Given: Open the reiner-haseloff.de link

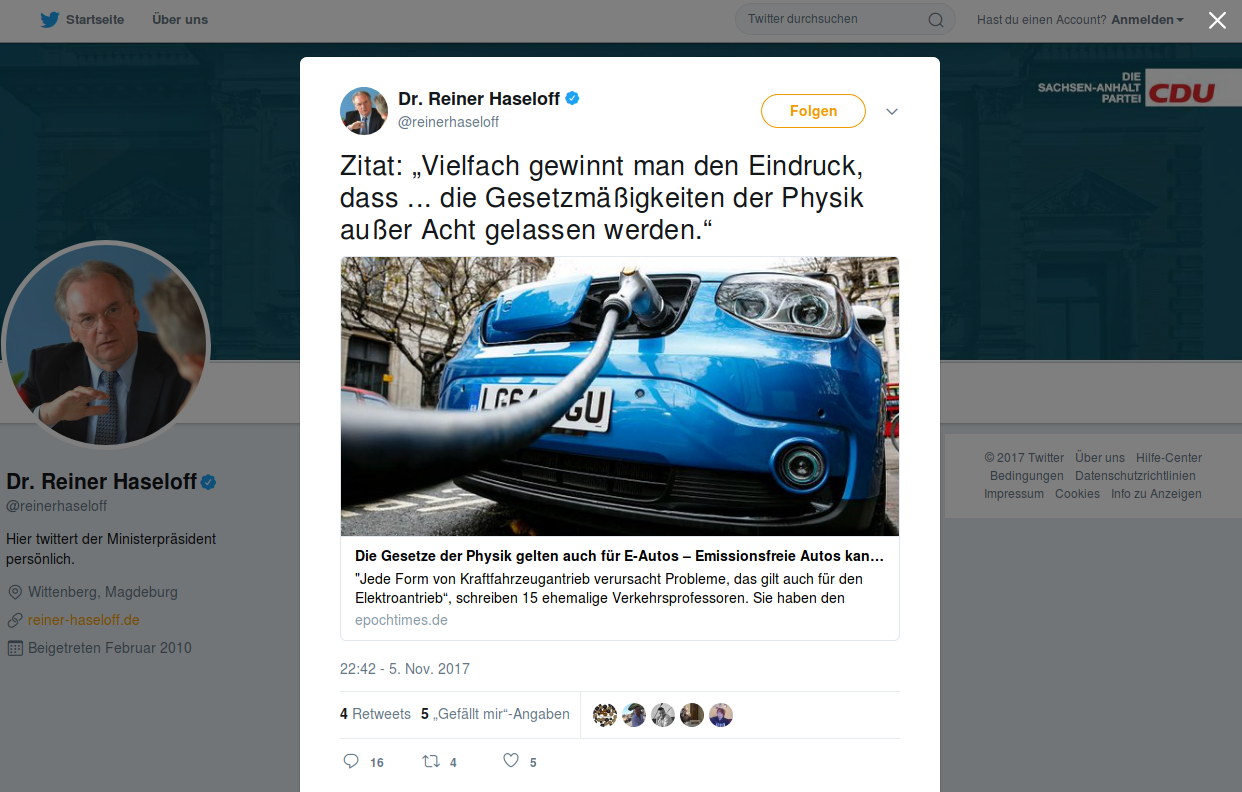Looking at the screenshot, I should (x=84, y=620).
